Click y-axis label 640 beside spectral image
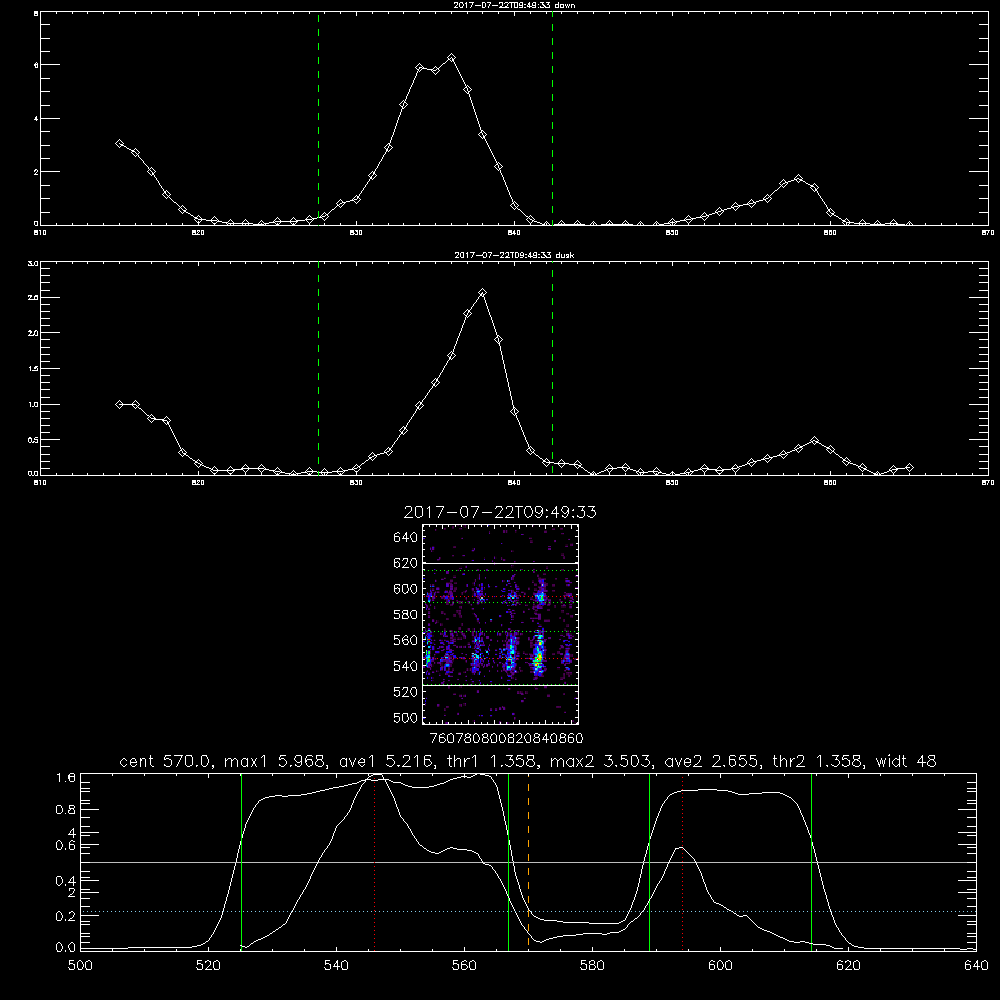Screen dimensions: 1000x1000 coord(406,537)
